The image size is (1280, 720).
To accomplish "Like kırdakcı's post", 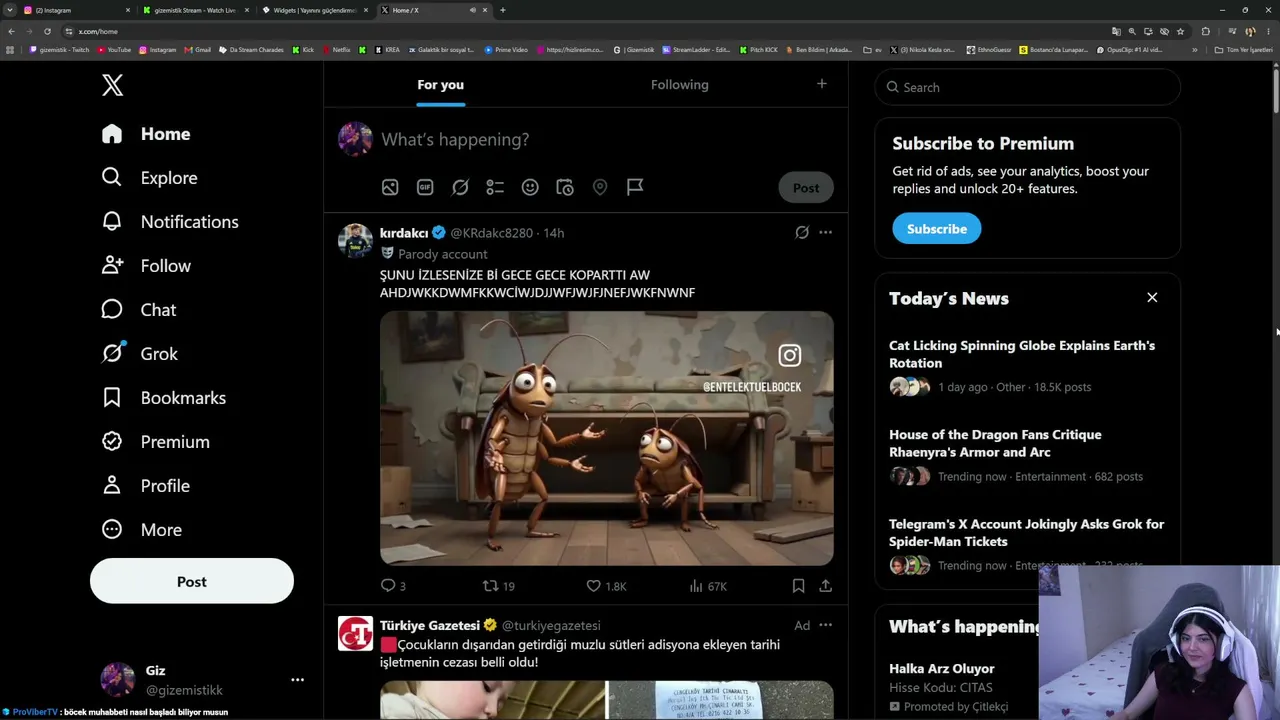I will pyautogui.click(x=606, y=586).
